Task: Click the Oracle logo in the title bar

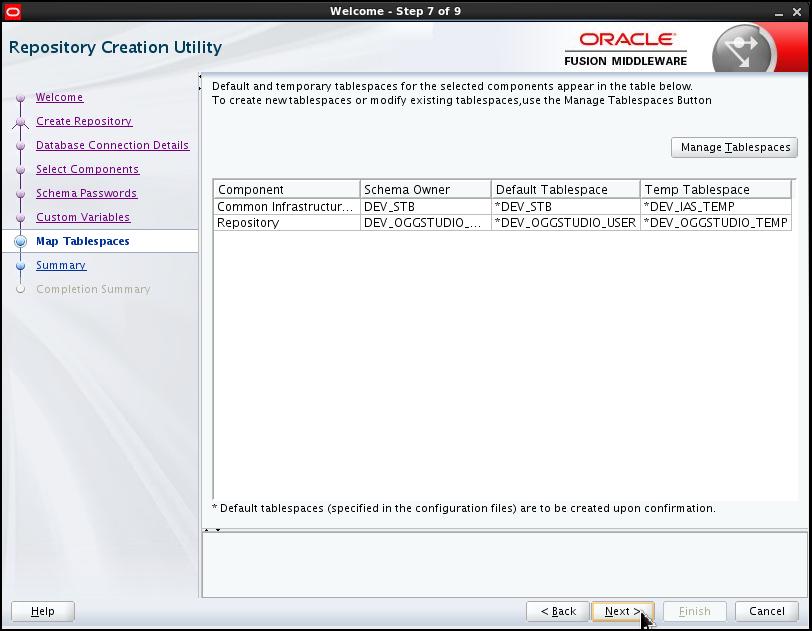Action: [14, 11]
